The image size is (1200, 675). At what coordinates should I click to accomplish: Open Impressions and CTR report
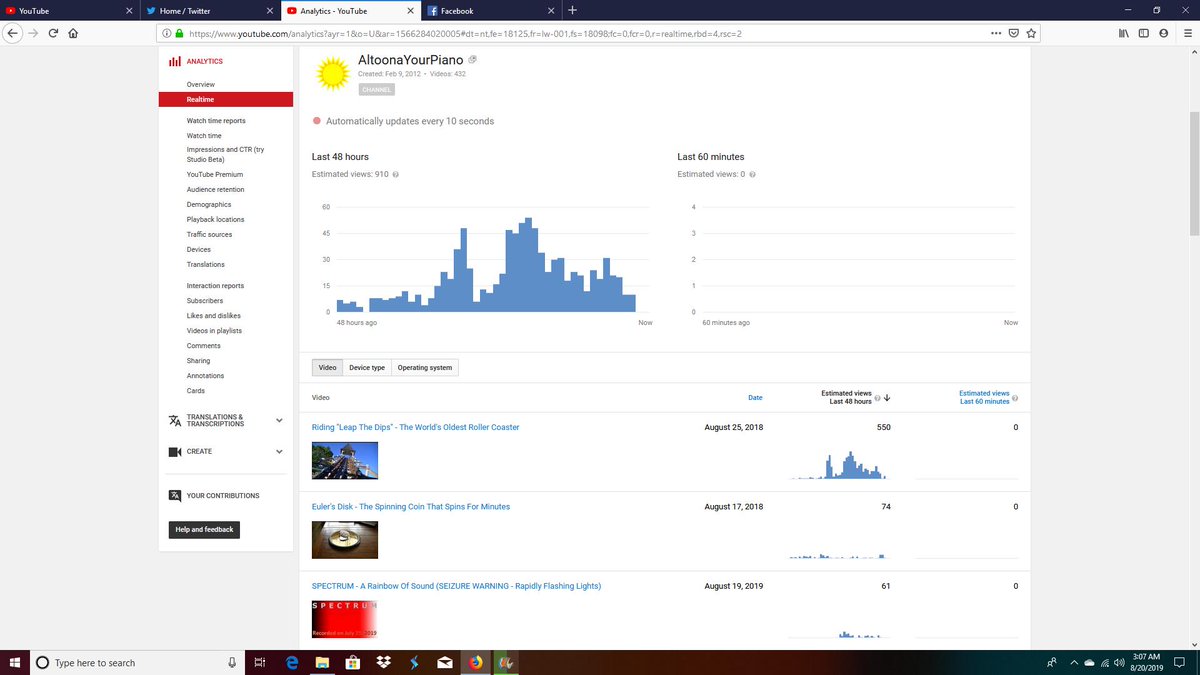(226, 154)
